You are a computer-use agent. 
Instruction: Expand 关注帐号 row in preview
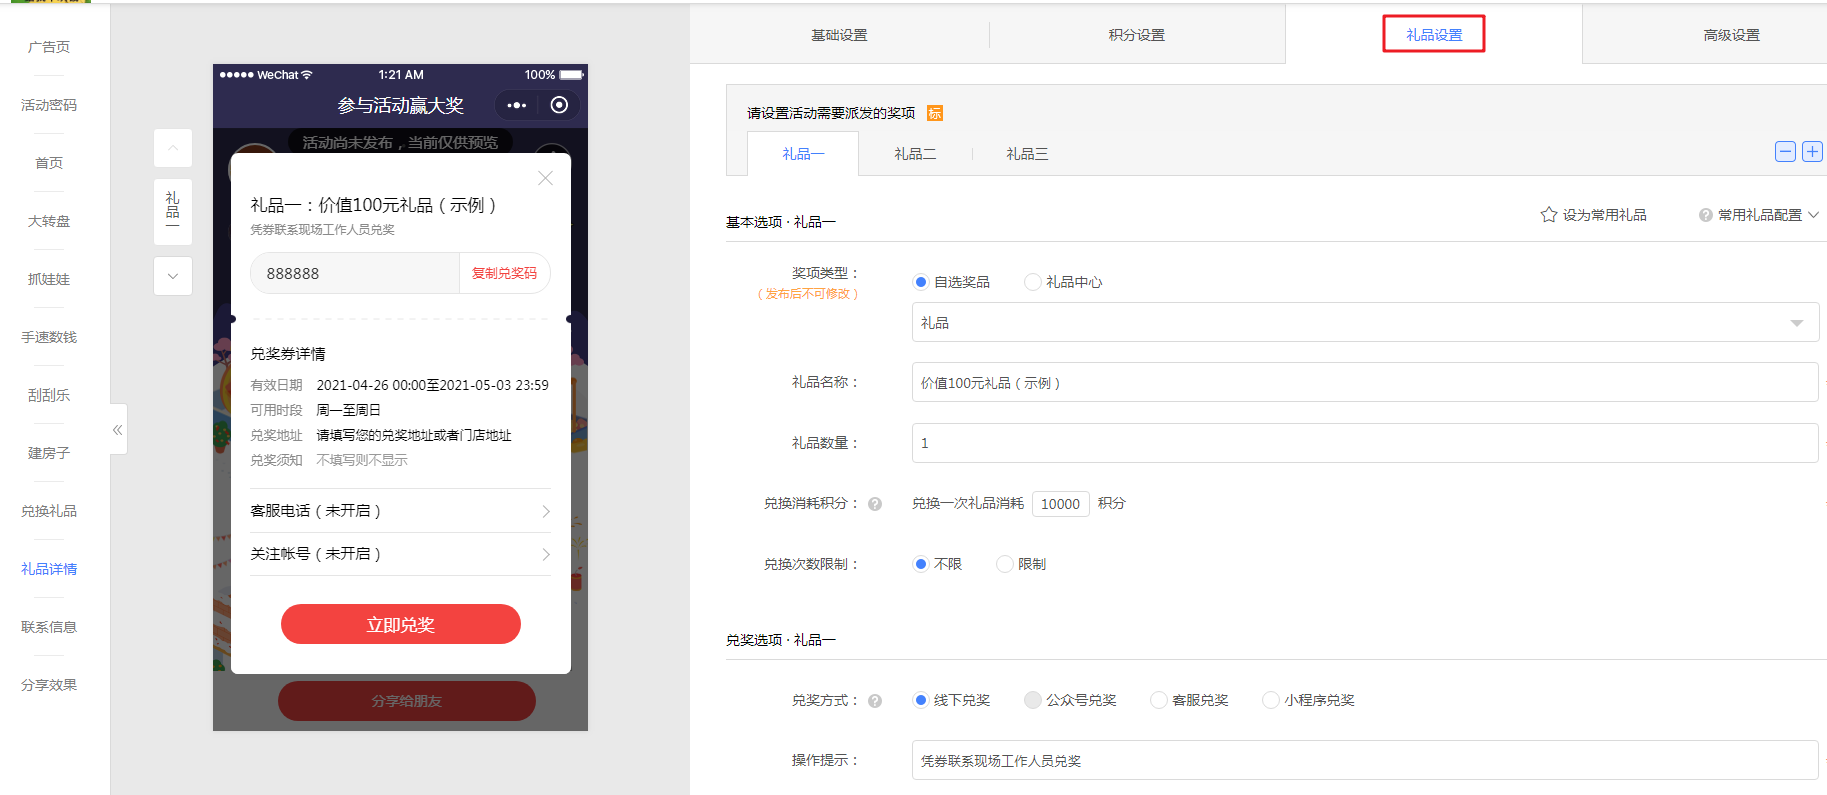pyautogui.click(x=400, y=554)
